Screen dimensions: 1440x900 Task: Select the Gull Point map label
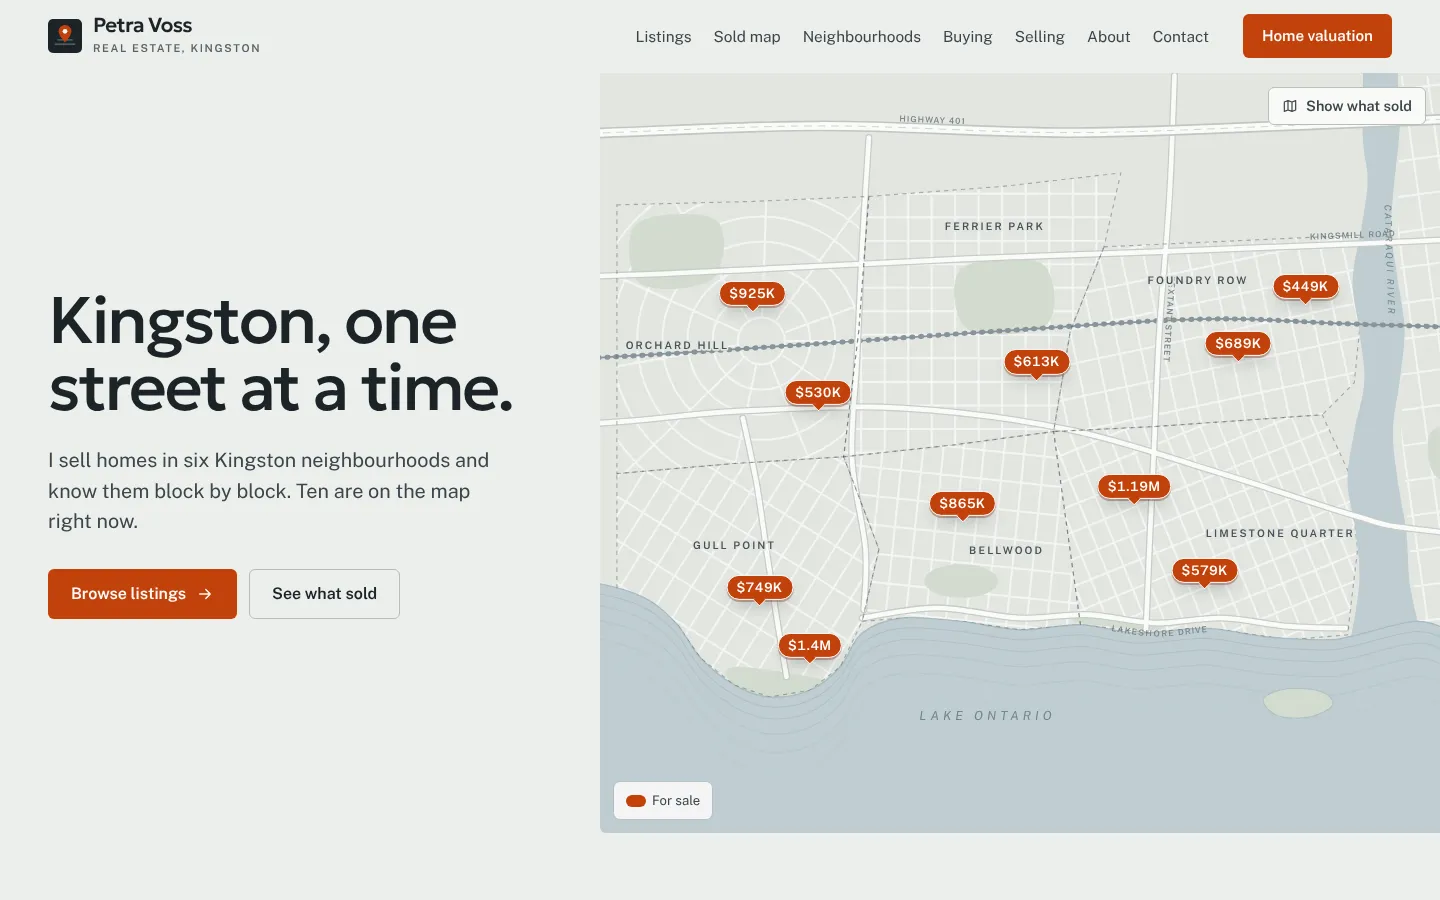pyautogui.click(x=734, y=546)
